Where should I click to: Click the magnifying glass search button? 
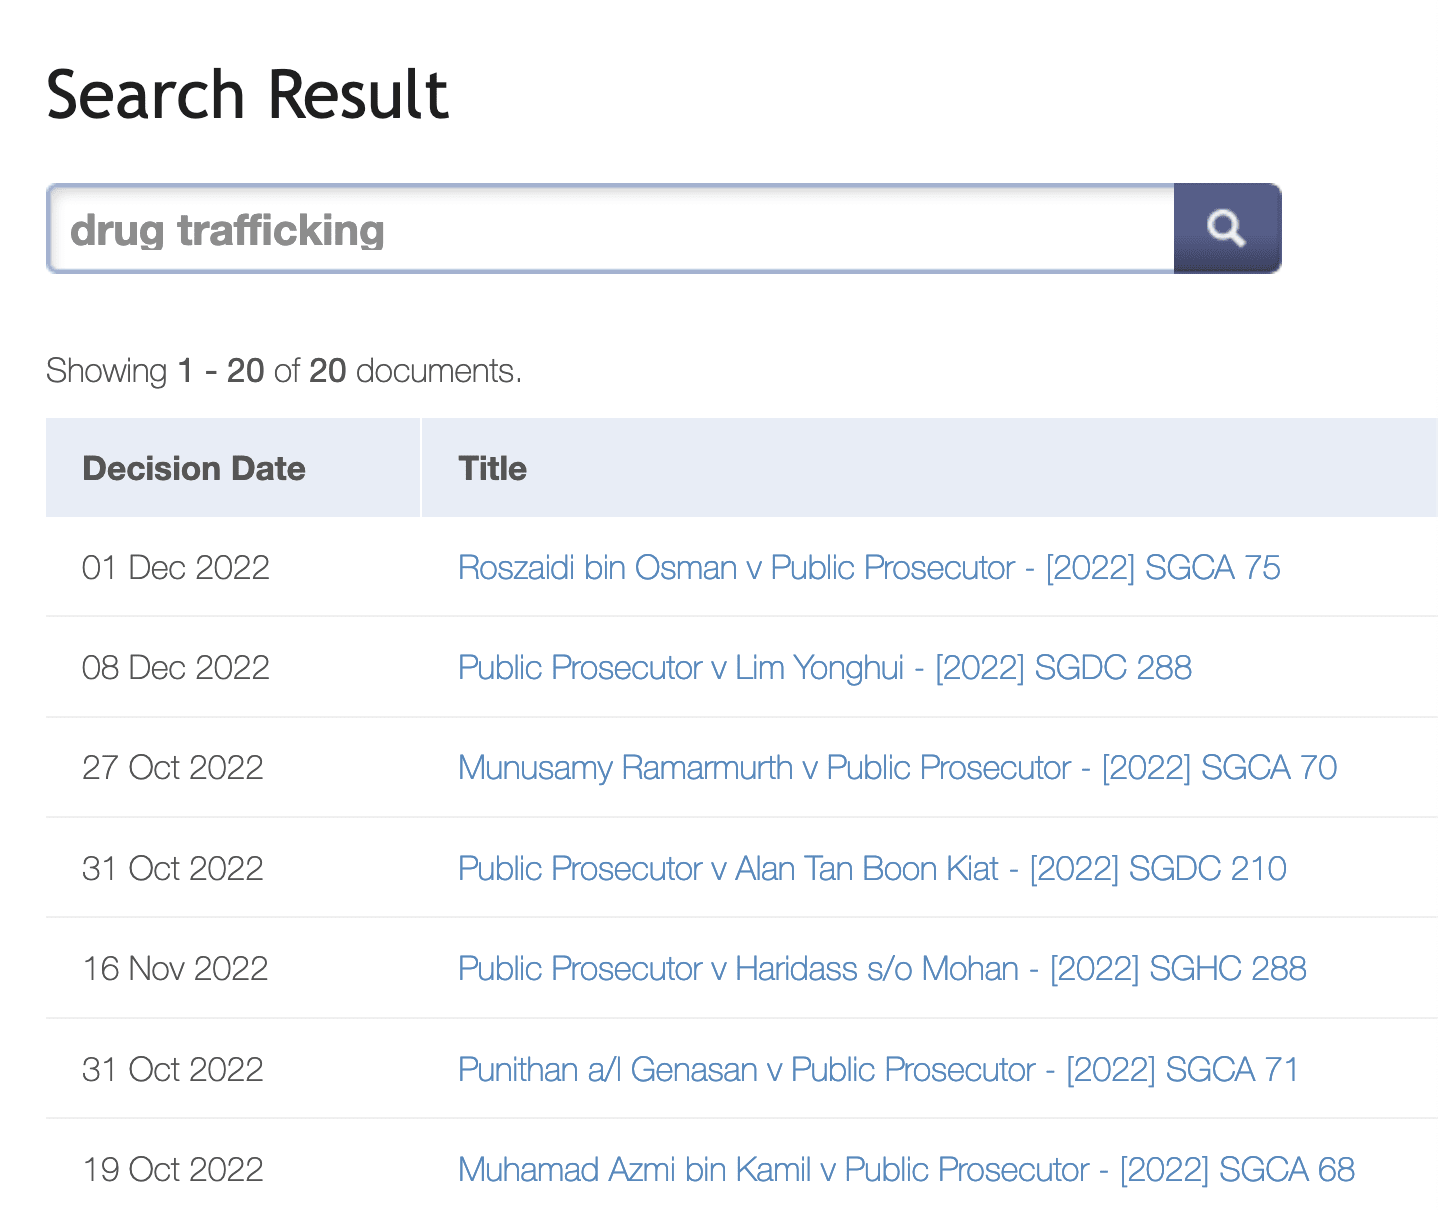point(1226,229)
